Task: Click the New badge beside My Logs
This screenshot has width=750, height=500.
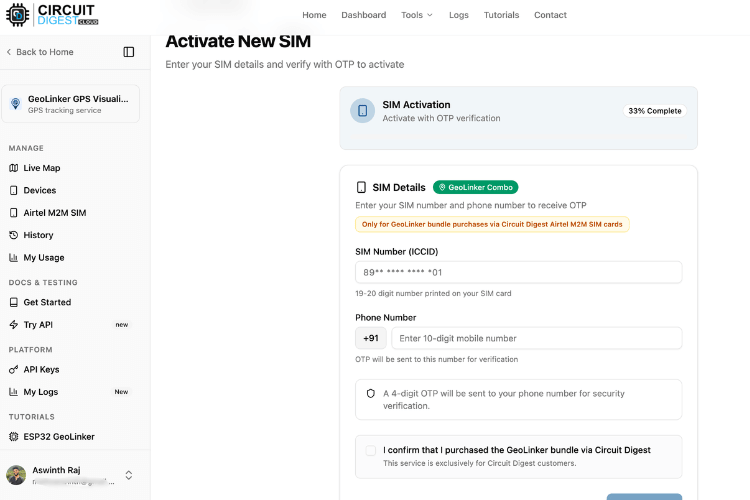Action: [x=121, y=392]
